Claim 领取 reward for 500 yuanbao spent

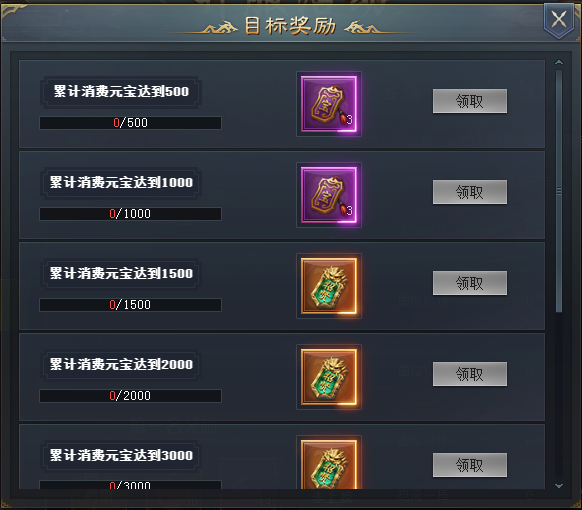click(x=470, y=101)
